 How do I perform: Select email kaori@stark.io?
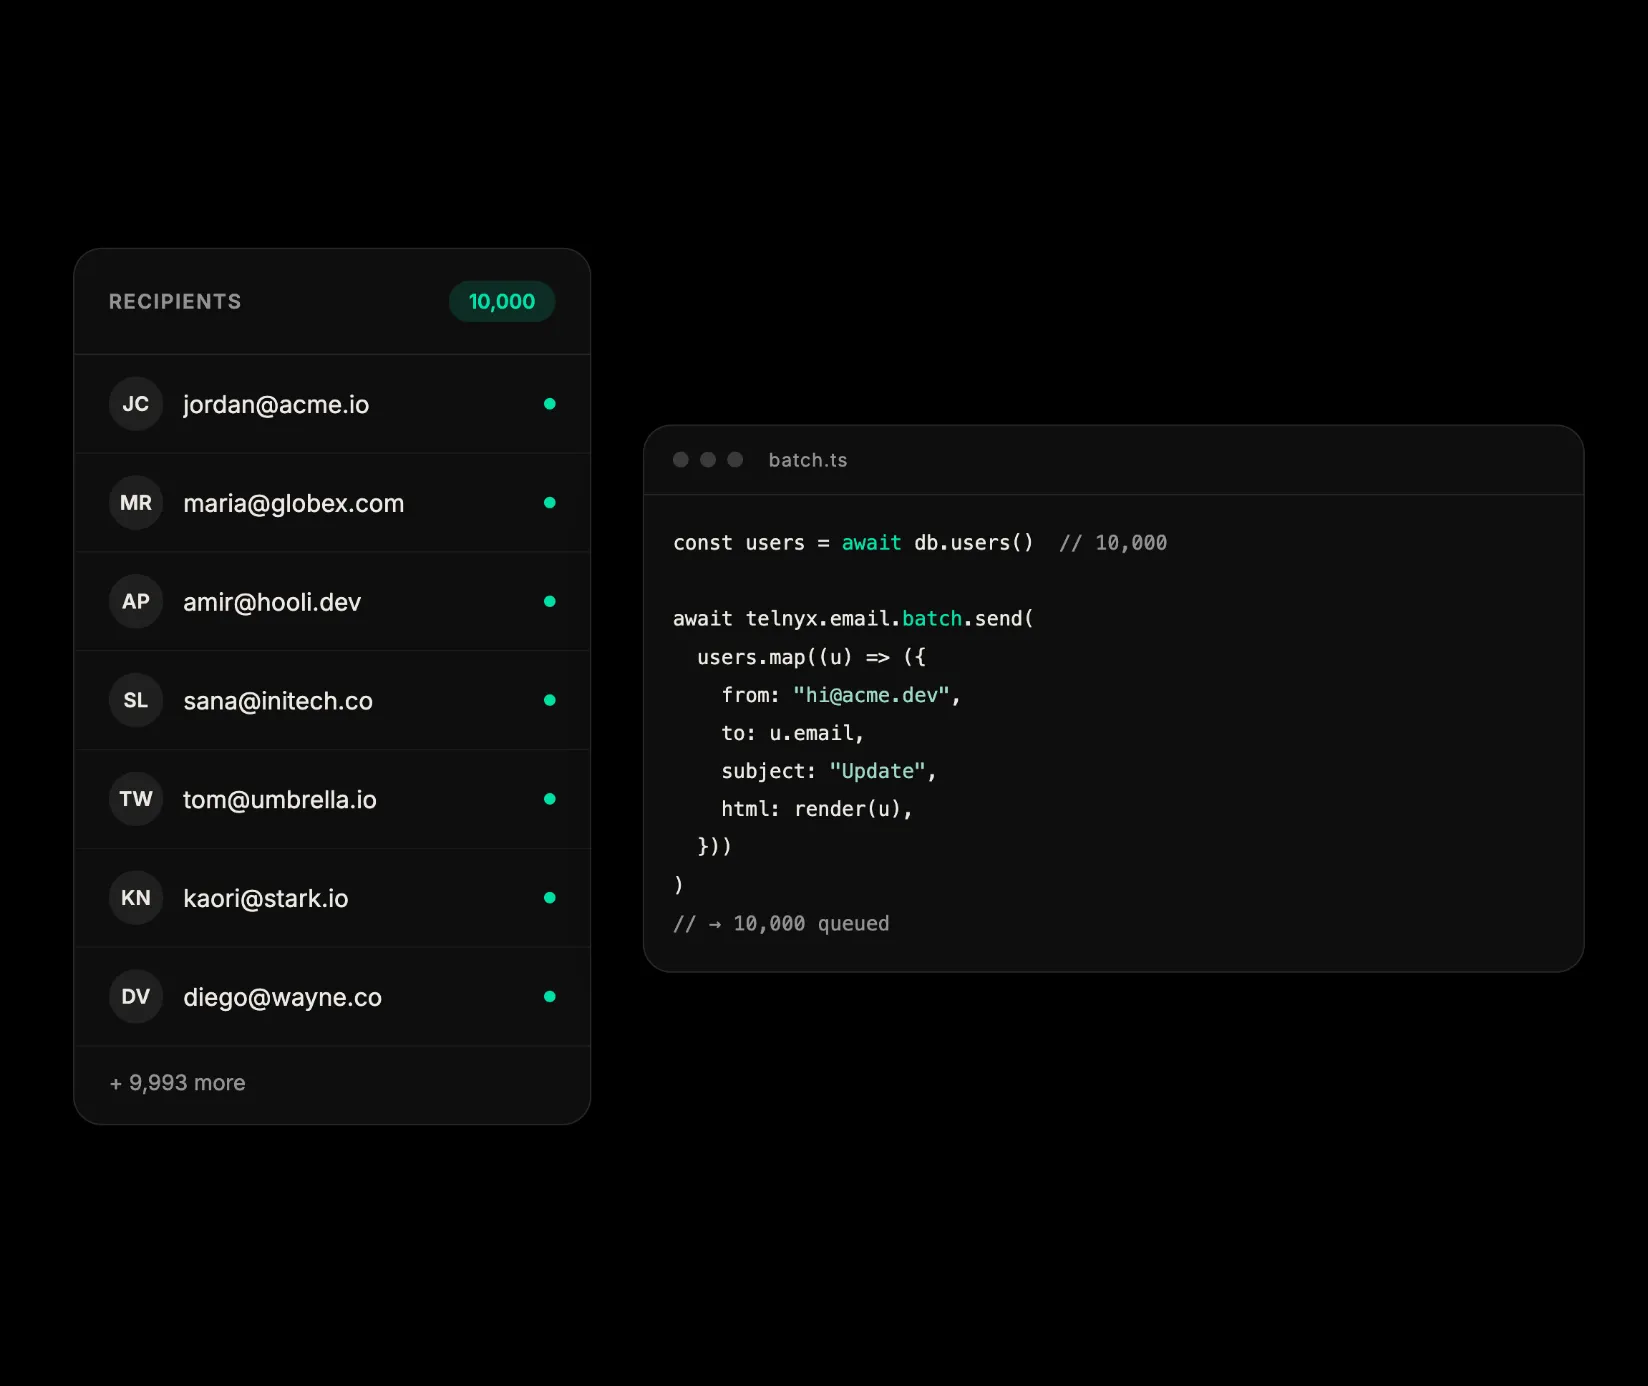coord(266,898)
